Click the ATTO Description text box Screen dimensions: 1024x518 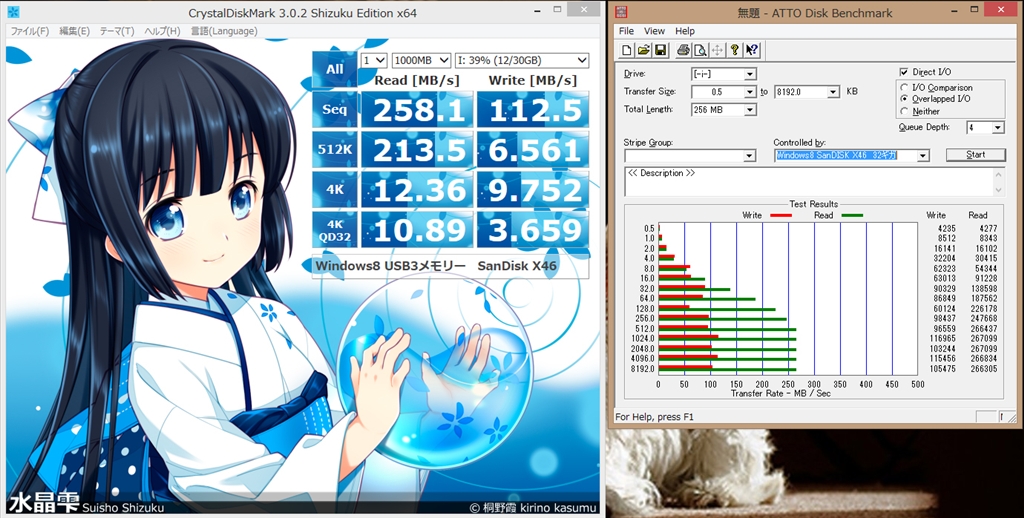[808, 182]
